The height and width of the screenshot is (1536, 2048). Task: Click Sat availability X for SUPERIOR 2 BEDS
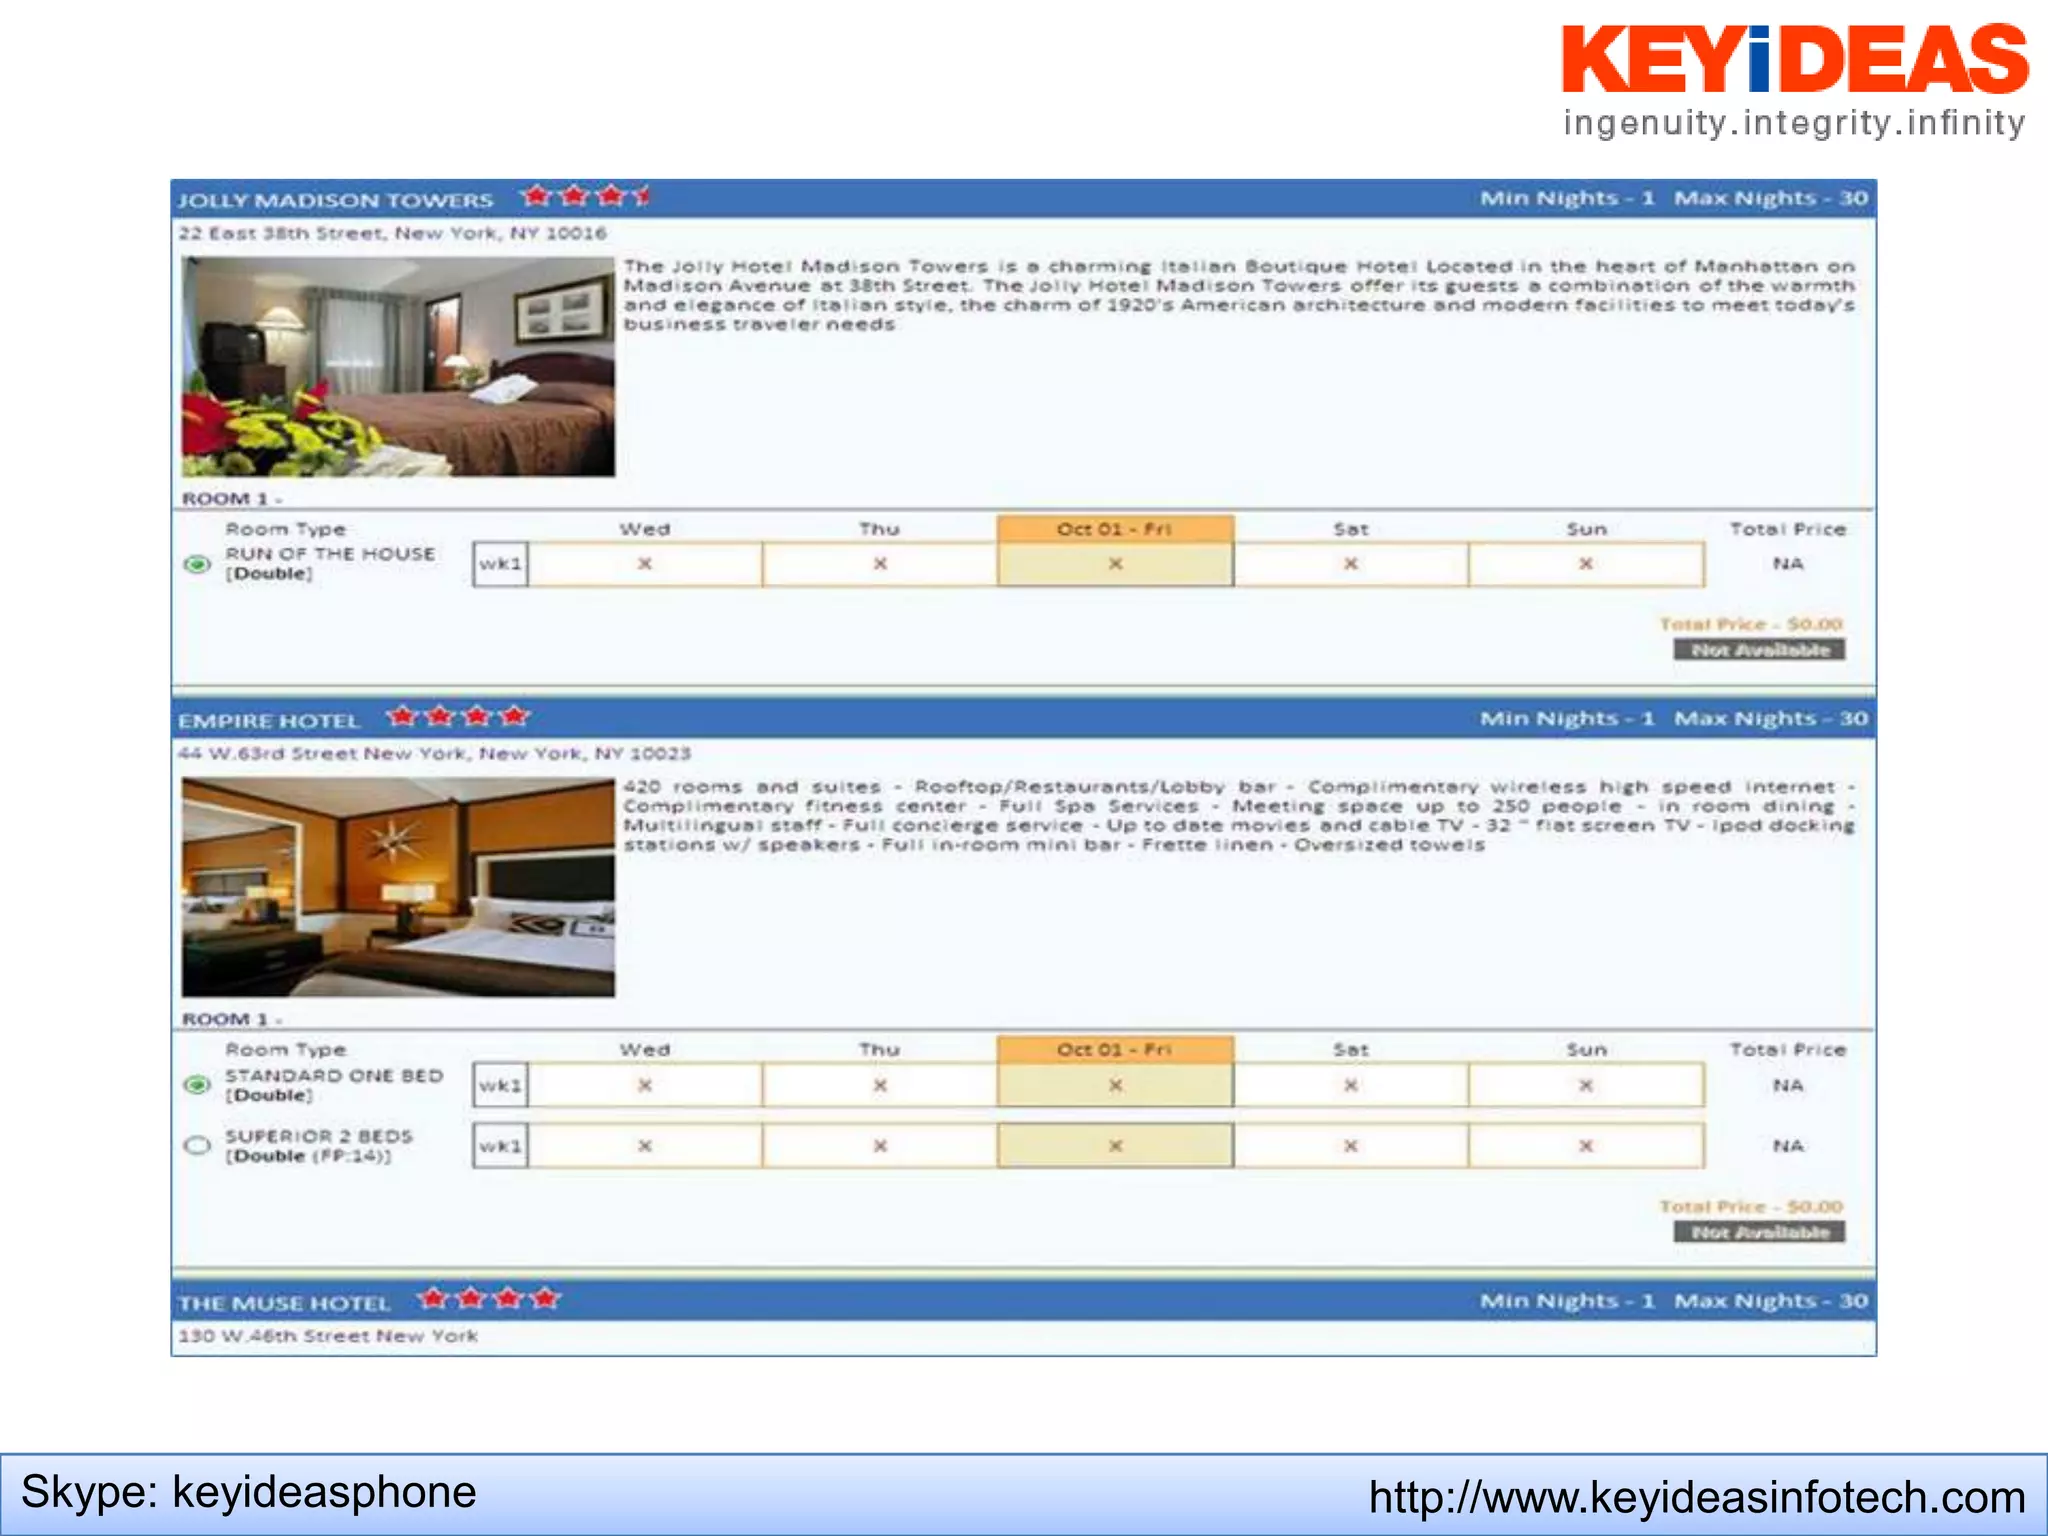tap(1351, 1146)
